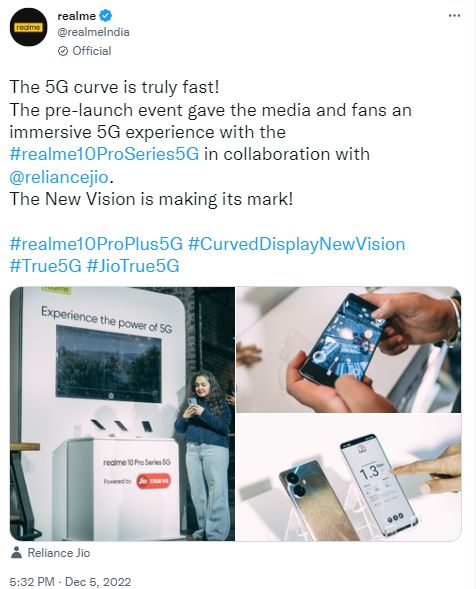Click the person icon beside Reliance Jio
Screen dimensions: 476x589
16,553
